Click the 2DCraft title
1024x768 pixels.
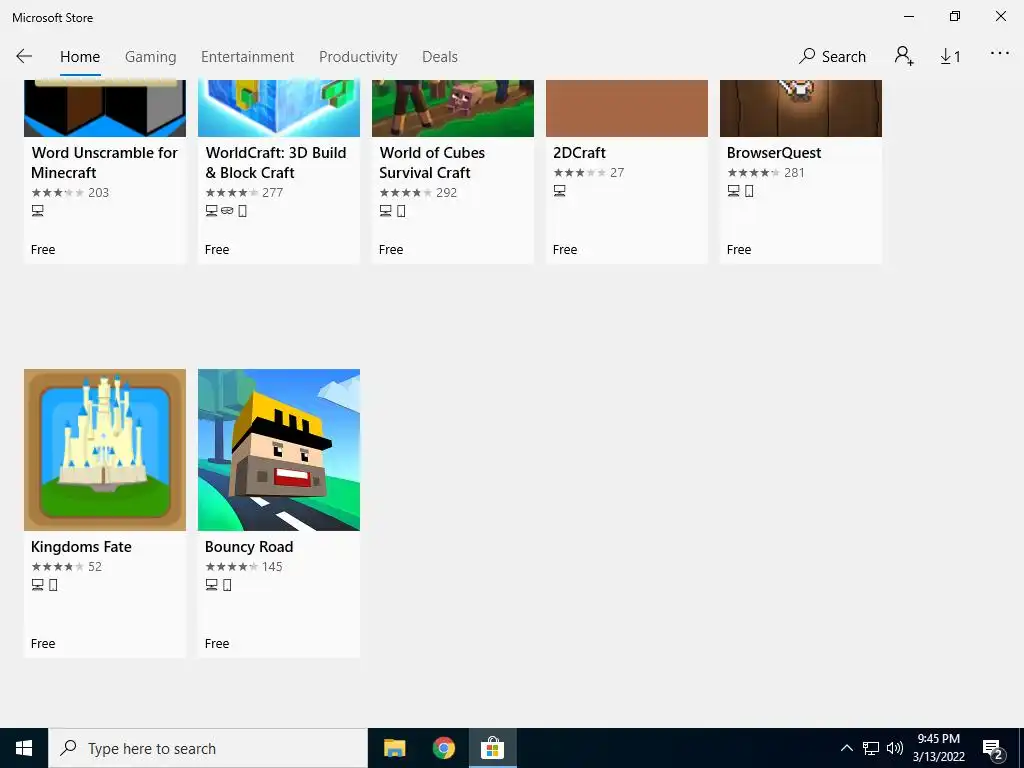[x=579, y=153]
